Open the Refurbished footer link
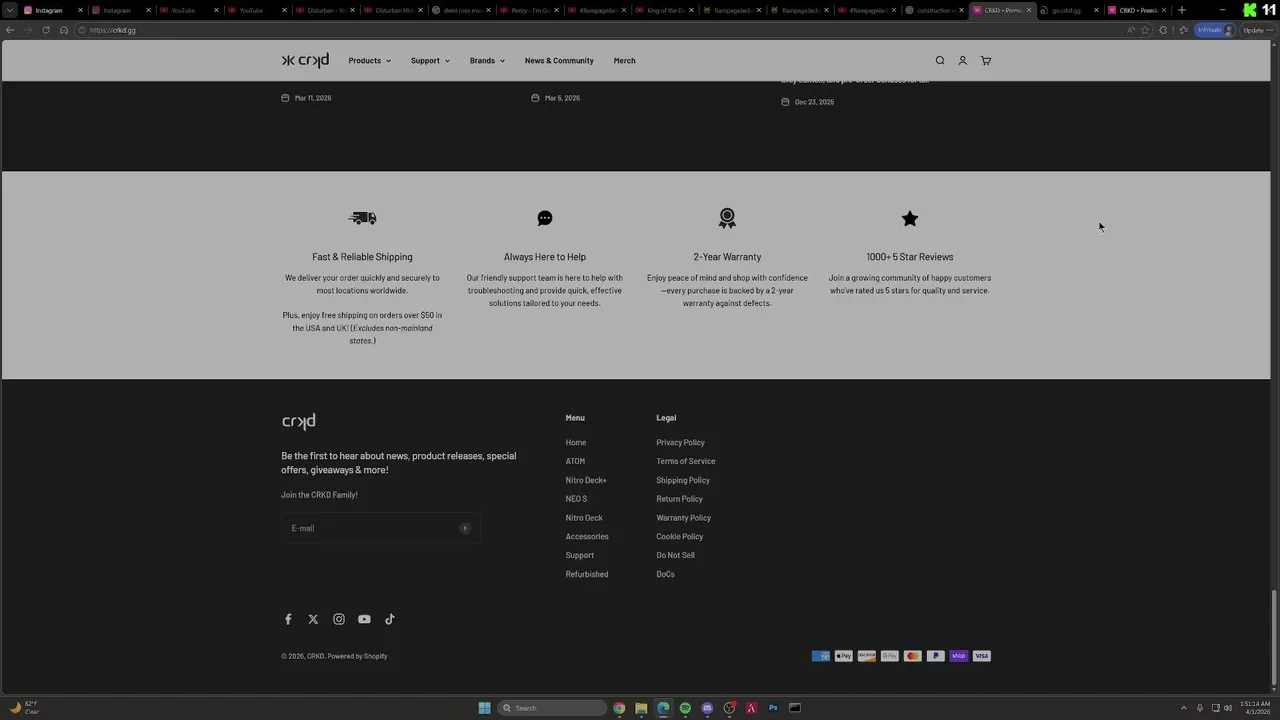The image size is (1280, 720). [587, 575]
